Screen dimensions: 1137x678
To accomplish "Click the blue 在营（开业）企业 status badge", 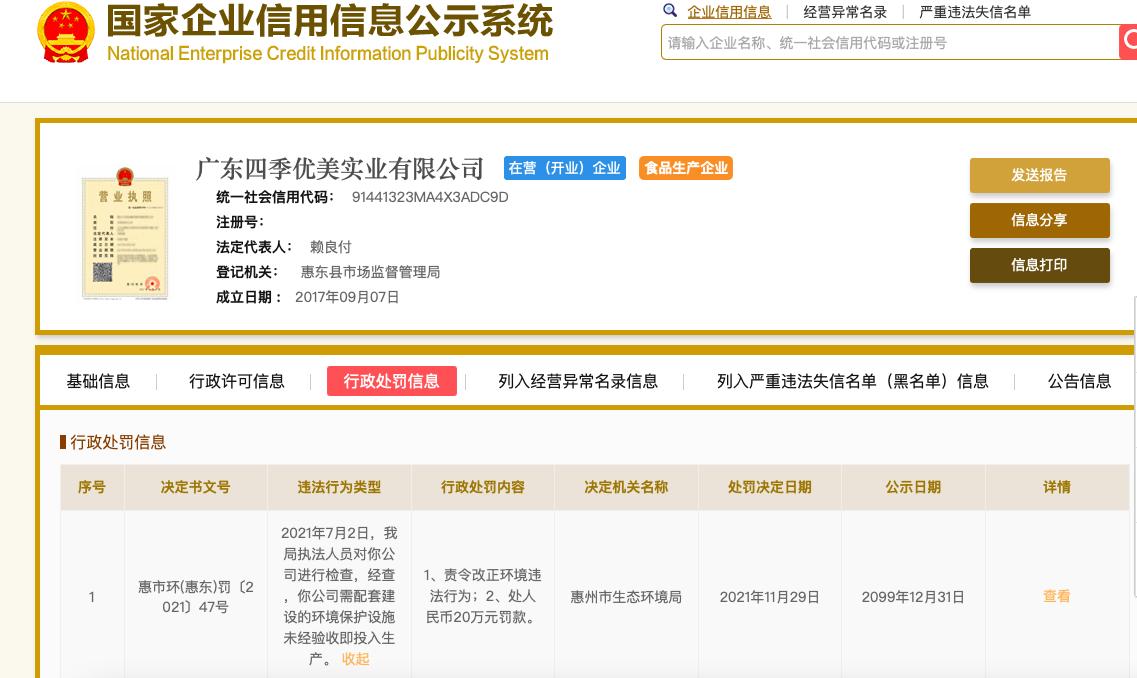I will click(x=564, y=168).
